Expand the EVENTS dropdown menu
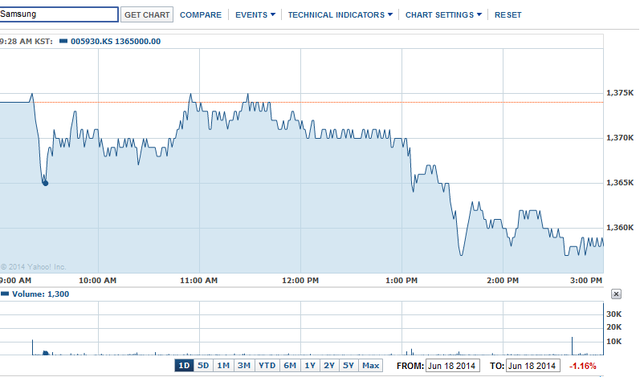This screenshot has width=640, height=377. coord(255,15)
